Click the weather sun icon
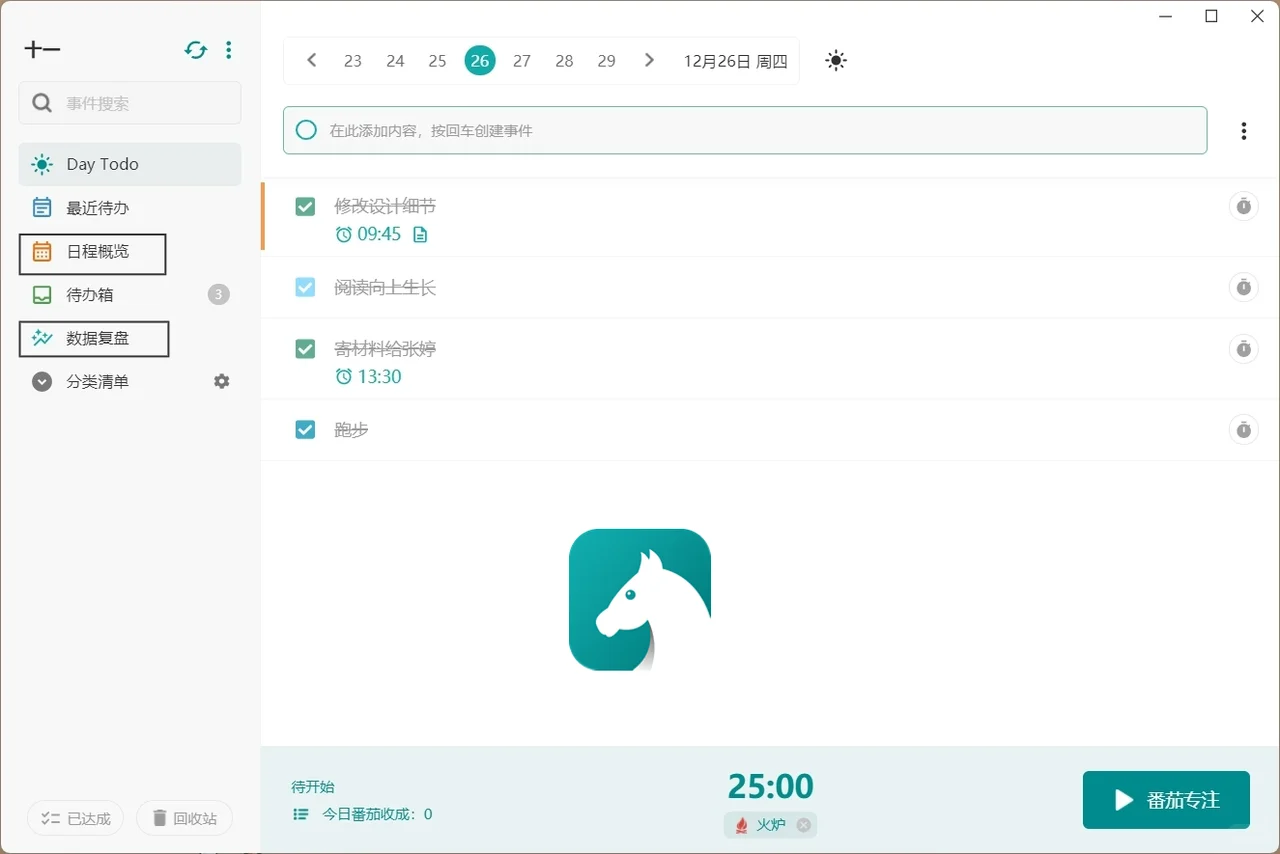This screenshot has height=854, width=1280. pos(835,60)
